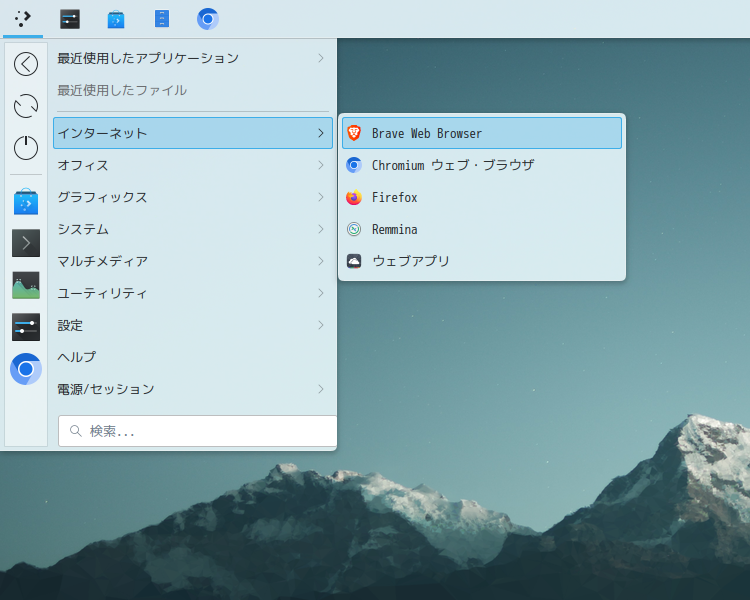Launch Remmina remote desktop
Screen dimensions: 750x600
pos(482,229)
